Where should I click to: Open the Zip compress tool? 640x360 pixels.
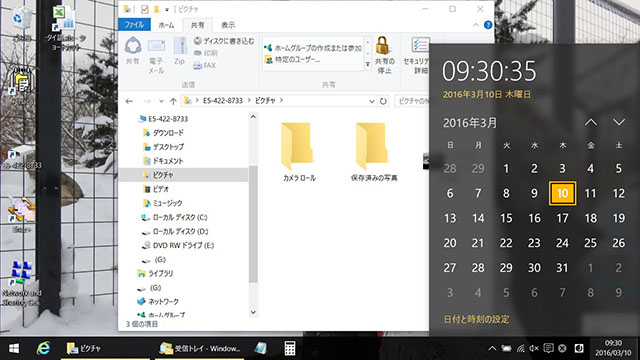point(180,51)
